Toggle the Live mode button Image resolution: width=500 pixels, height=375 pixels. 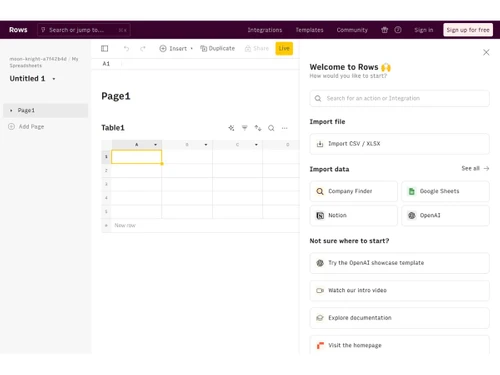284,48
